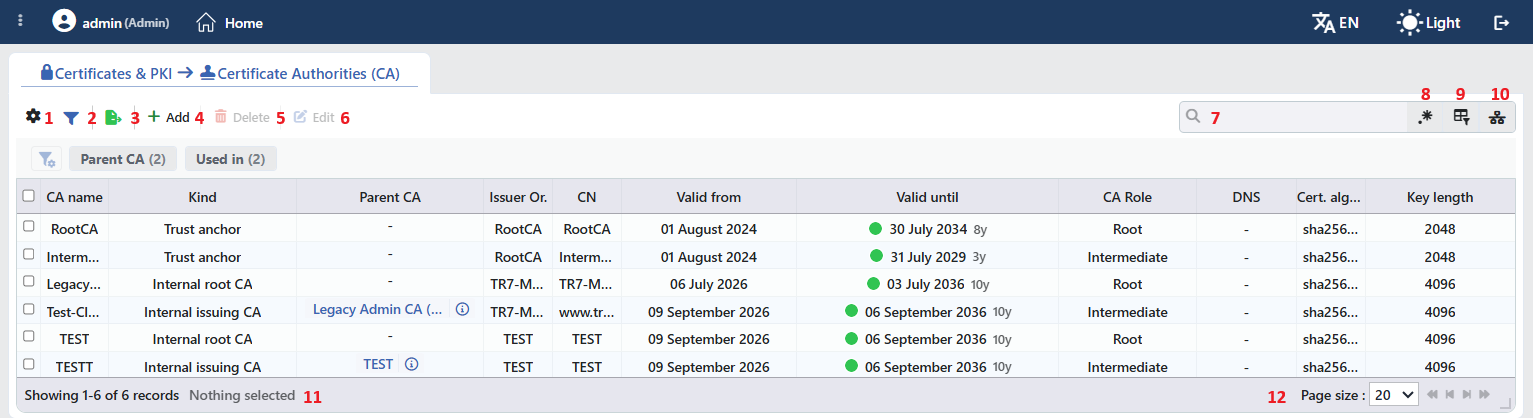Open the three-dot menu at top left
Image resolution: width=1533 pixels, height=418 pixels.
(x=20, y=21)
